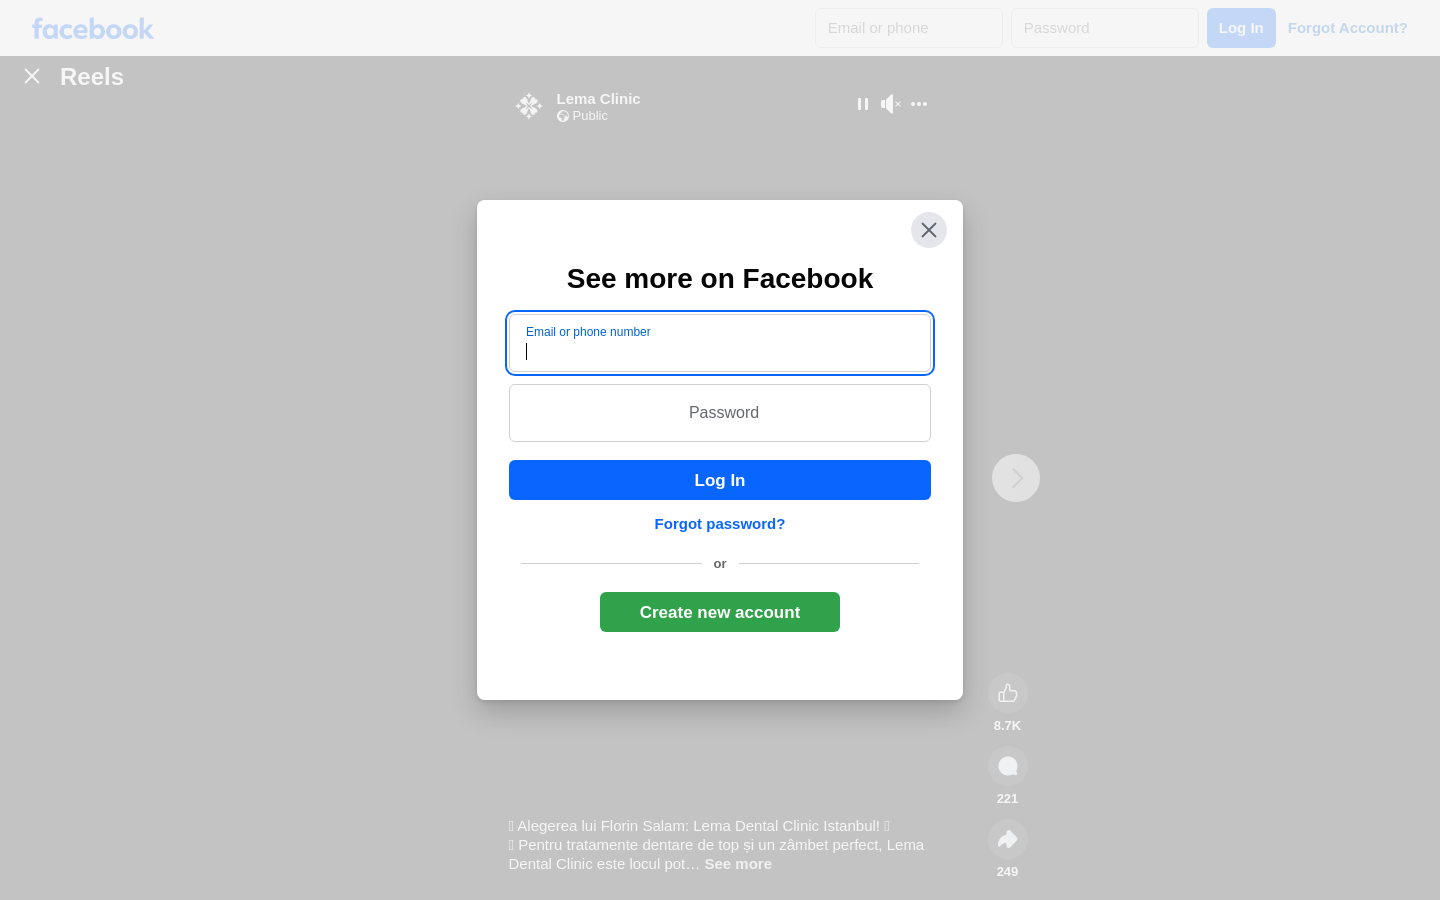Go to next reel with chevron arrow
This screenshot has width=1440, height=900.
(1016, 478)
